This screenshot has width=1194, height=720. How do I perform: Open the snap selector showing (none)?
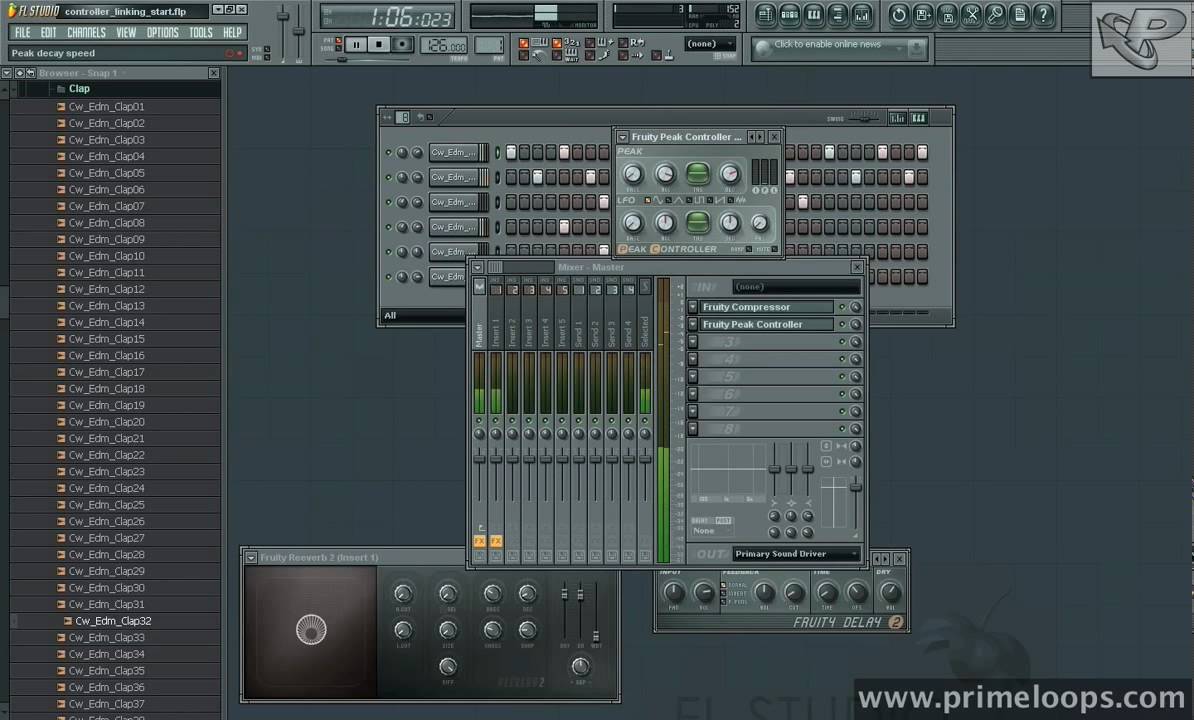pos(709,44)
